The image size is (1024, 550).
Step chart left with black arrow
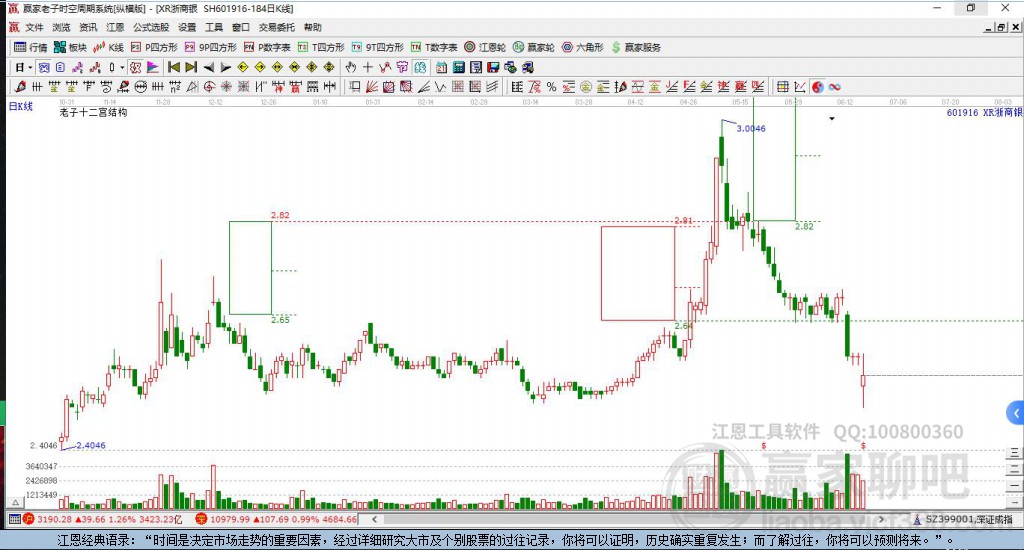[208, 67]
